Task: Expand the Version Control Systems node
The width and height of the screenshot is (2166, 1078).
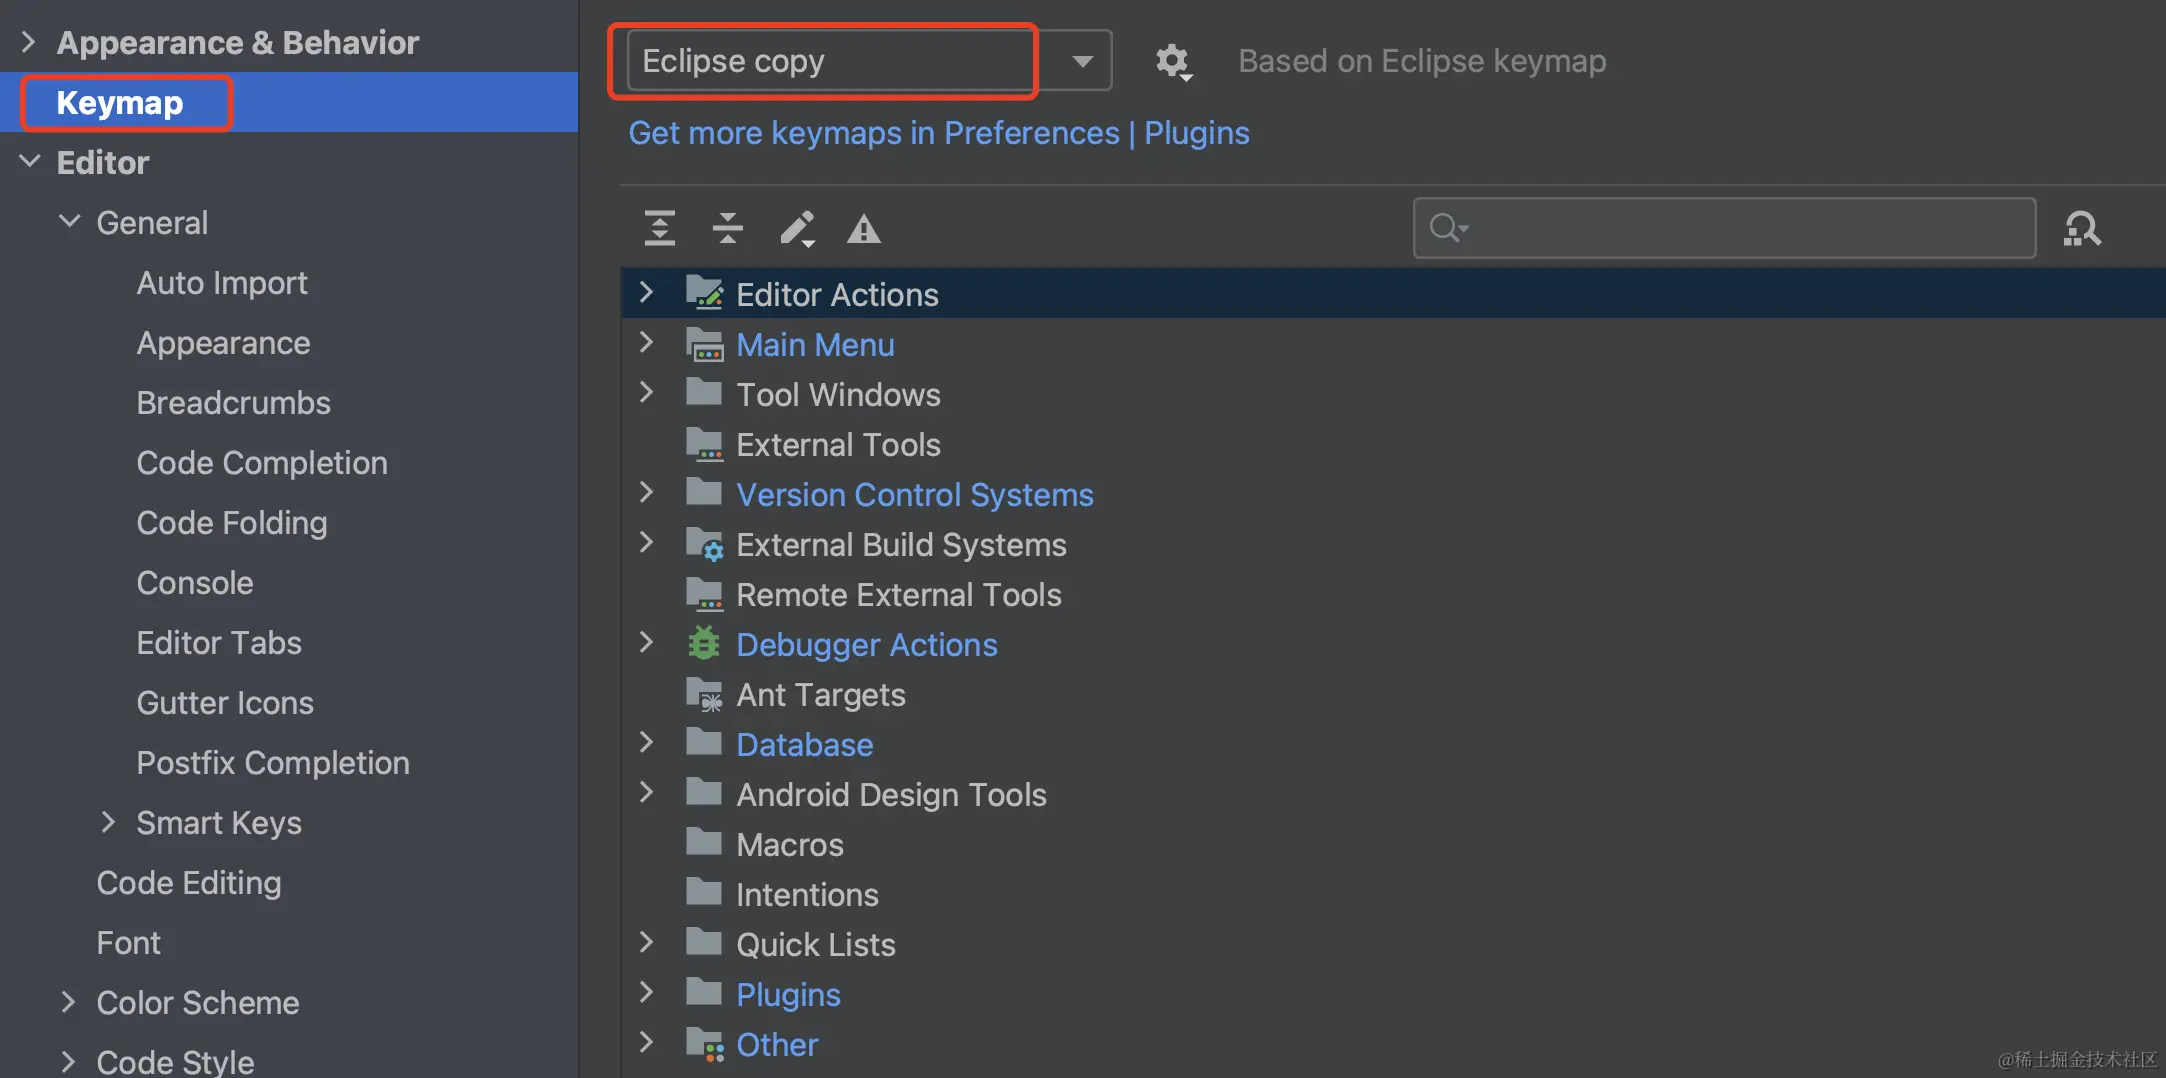Action: pyautogui.click(x=646, y=493)
